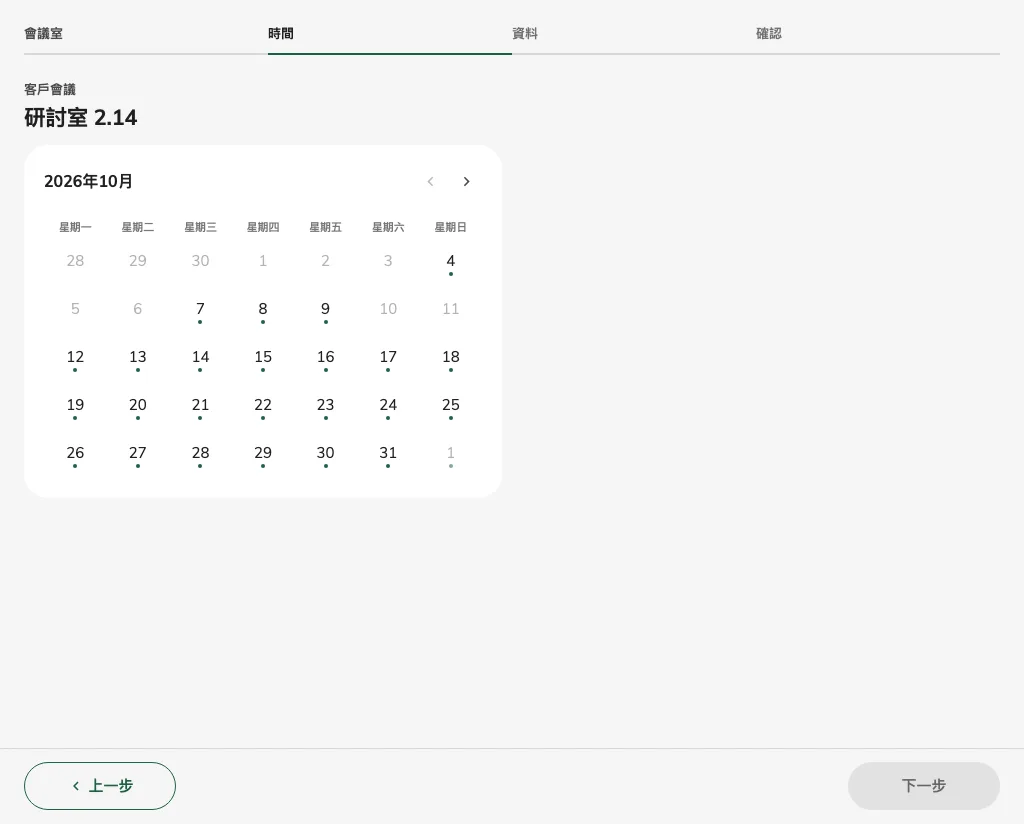Pick October 31 as the date

tap(388, 453)
